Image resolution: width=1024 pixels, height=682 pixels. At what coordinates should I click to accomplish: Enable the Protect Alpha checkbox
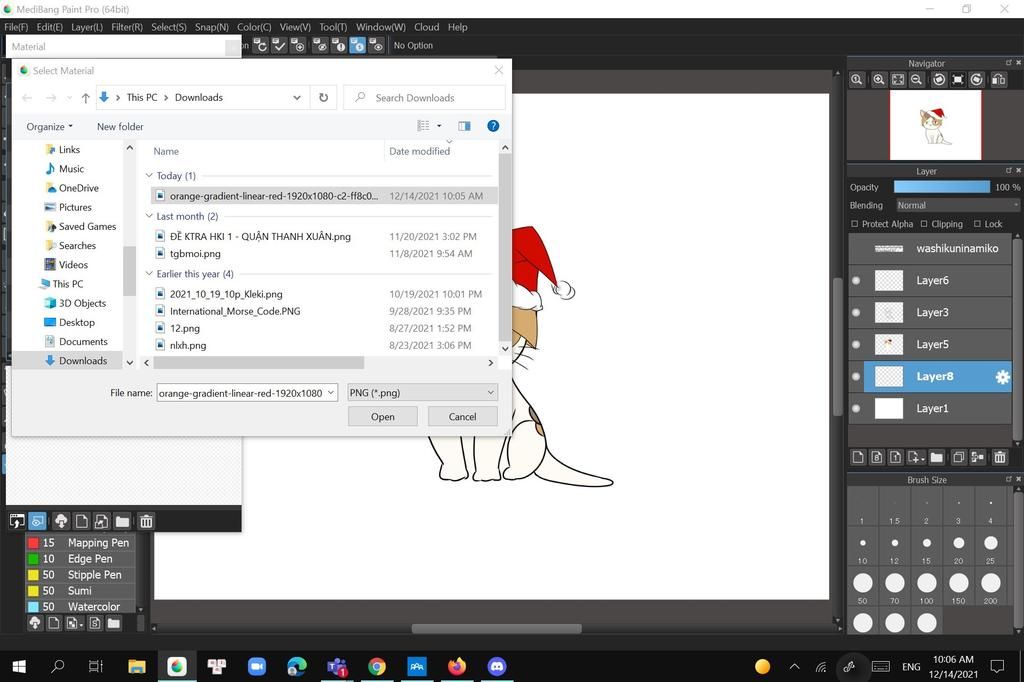854,224
